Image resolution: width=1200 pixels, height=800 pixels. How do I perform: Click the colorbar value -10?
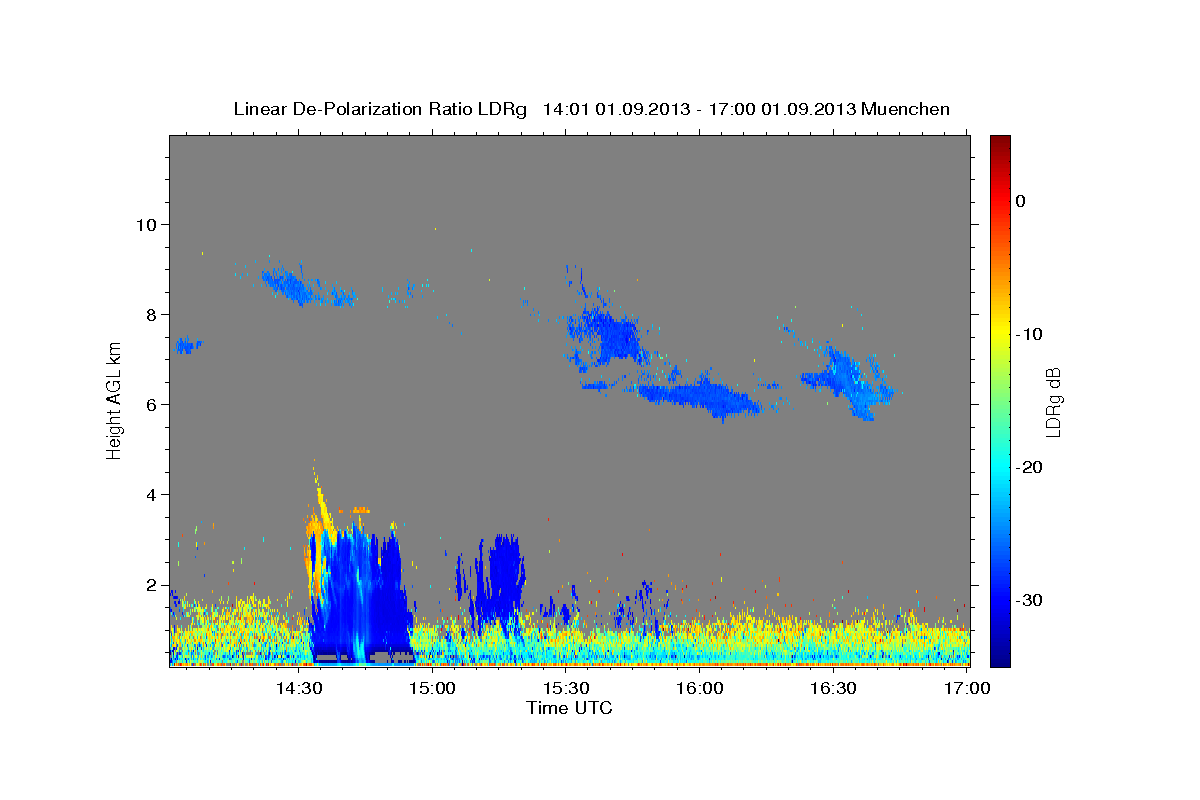click(x=1029, y=334)
